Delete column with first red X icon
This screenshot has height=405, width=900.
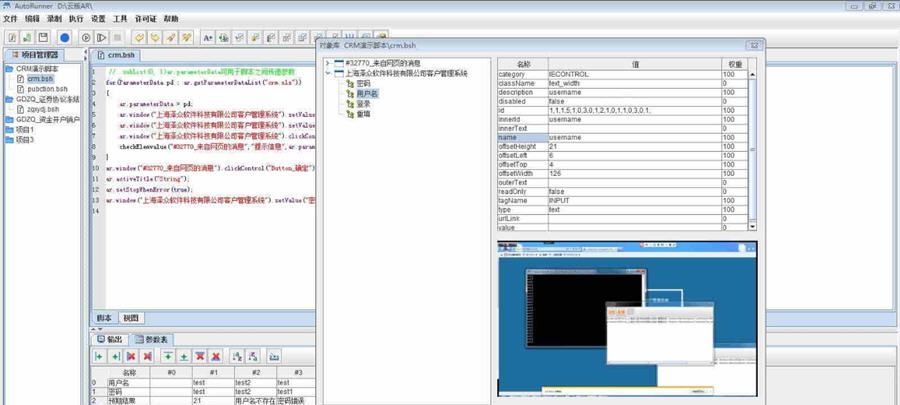(131, 356)
